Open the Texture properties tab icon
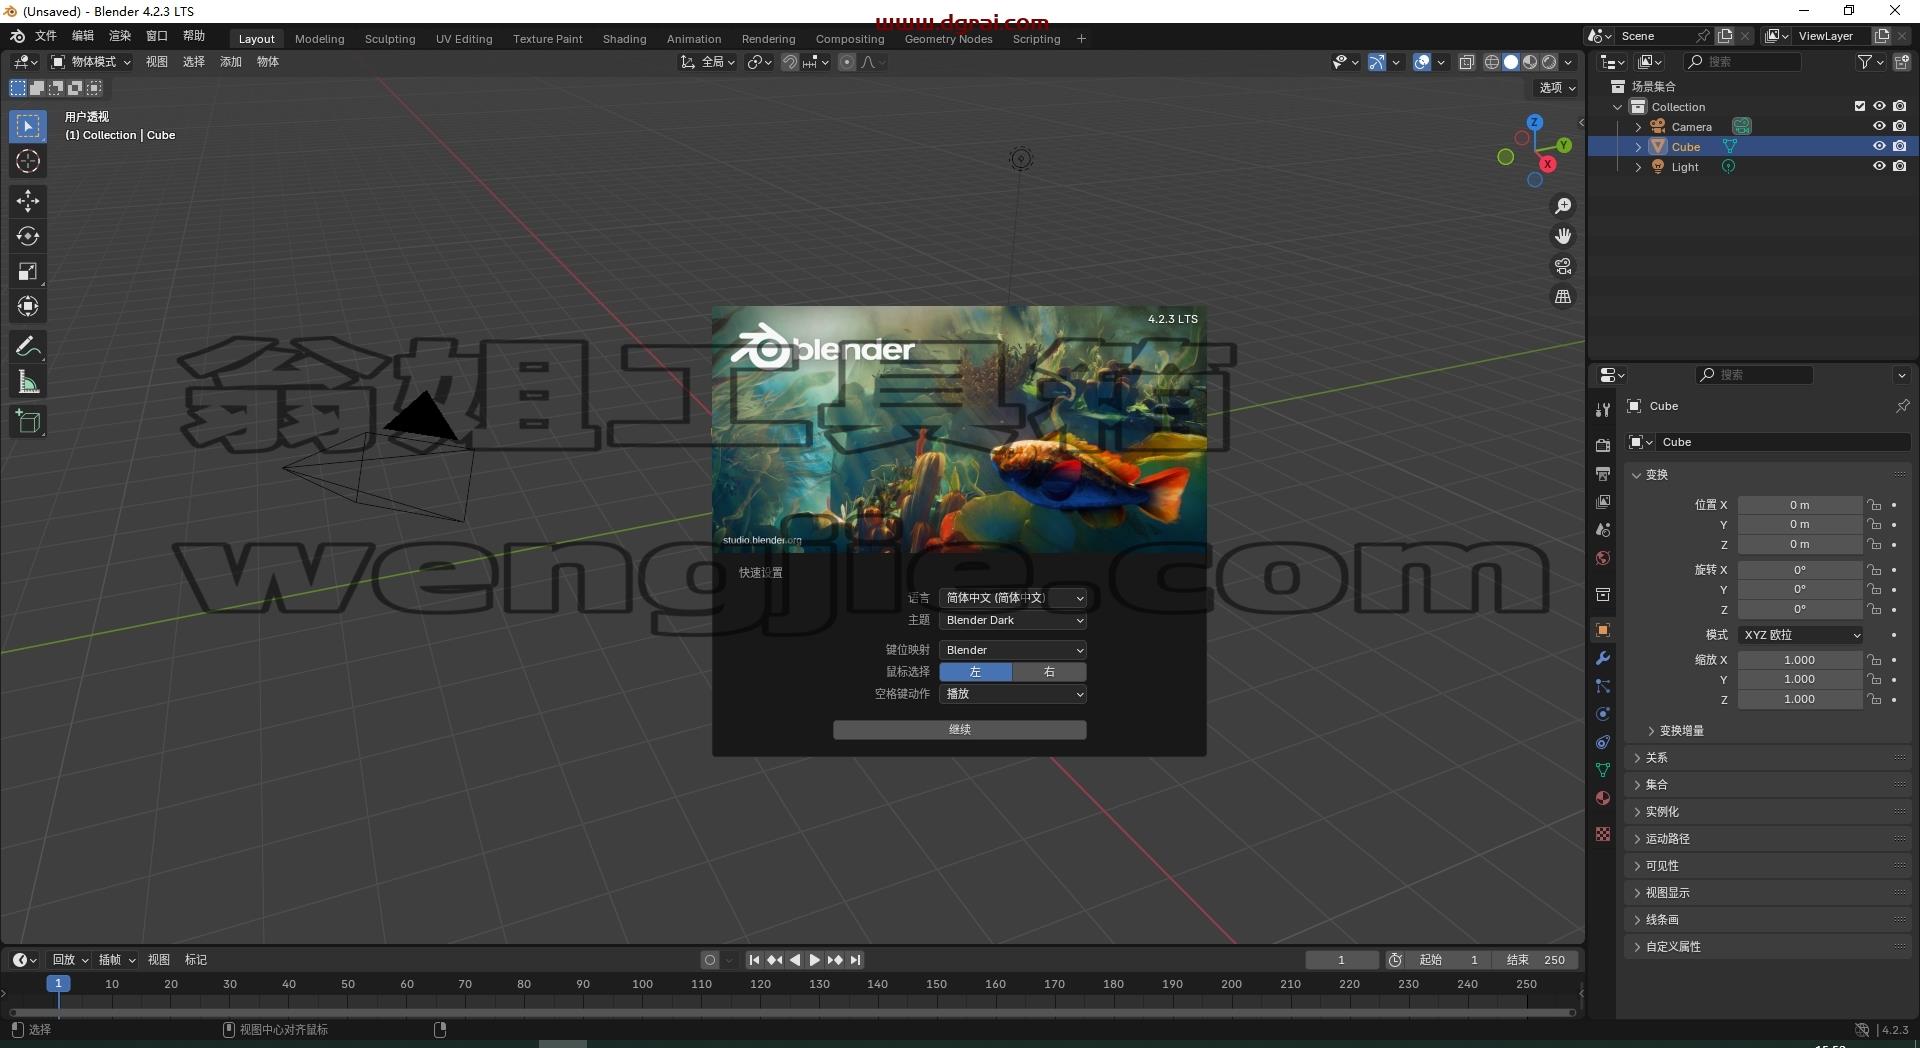The width and height of the screenshot is (1920, 1048). point(1603,834)
